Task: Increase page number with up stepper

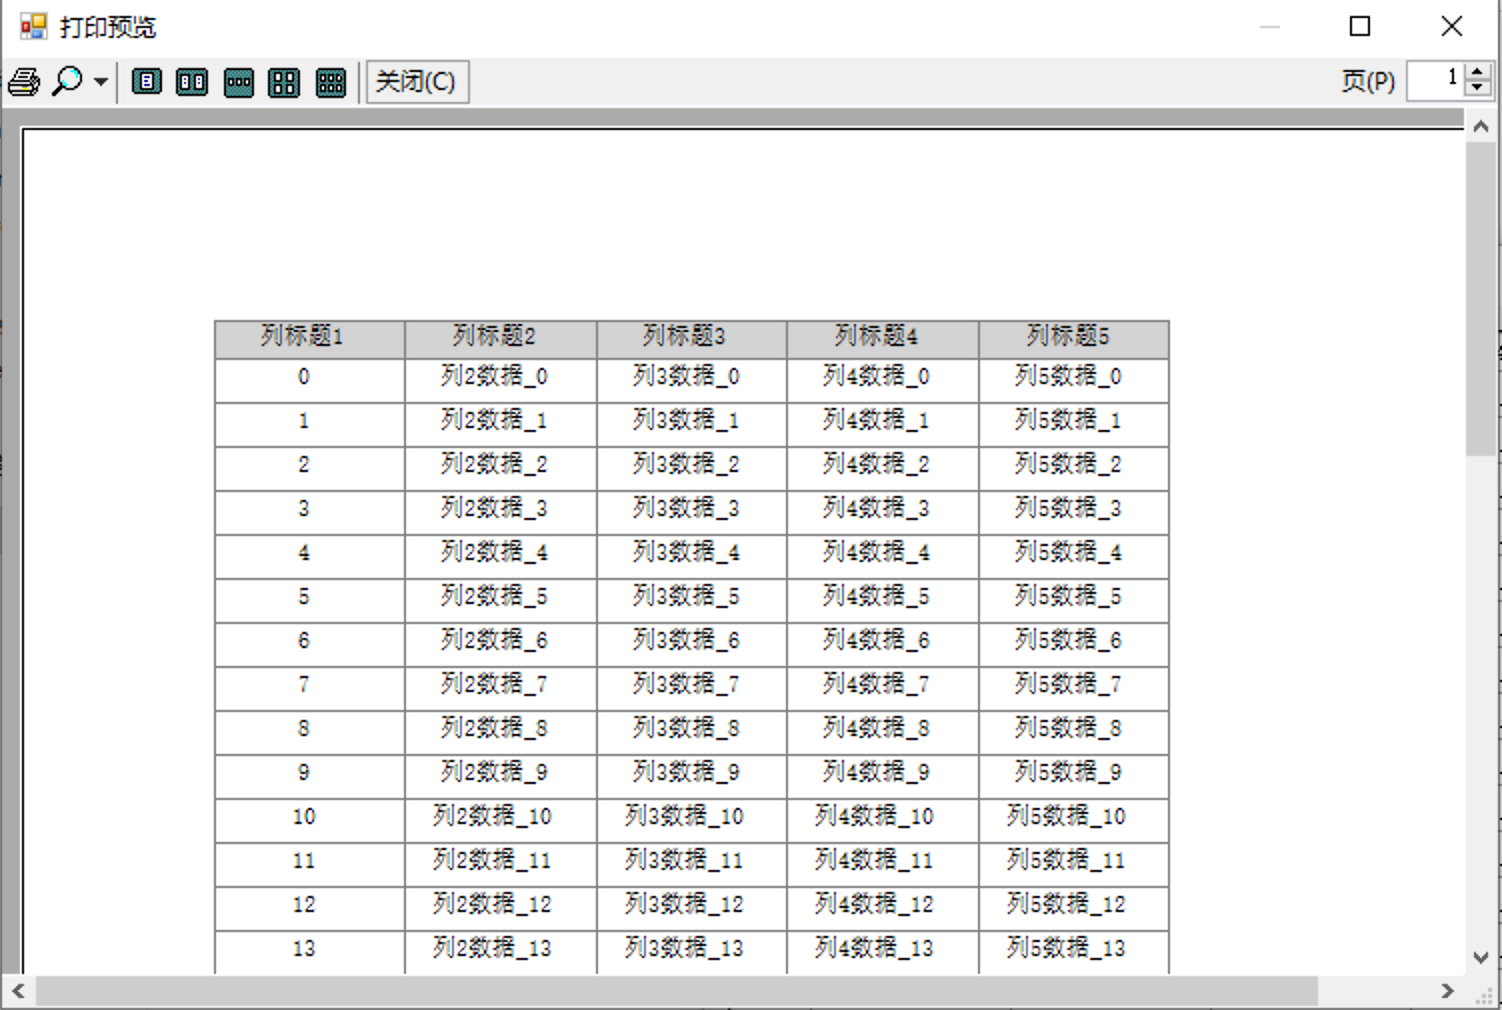Action: point(1478,72)
